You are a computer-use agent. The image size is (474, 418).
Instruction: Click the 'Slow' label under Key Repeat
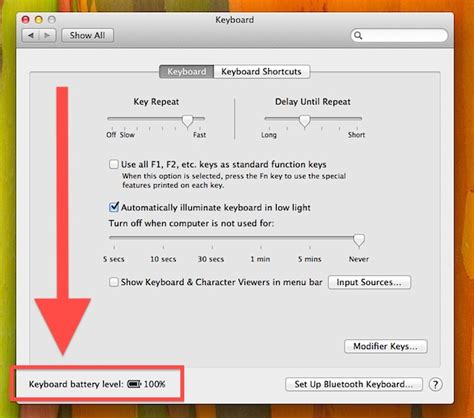127,135
